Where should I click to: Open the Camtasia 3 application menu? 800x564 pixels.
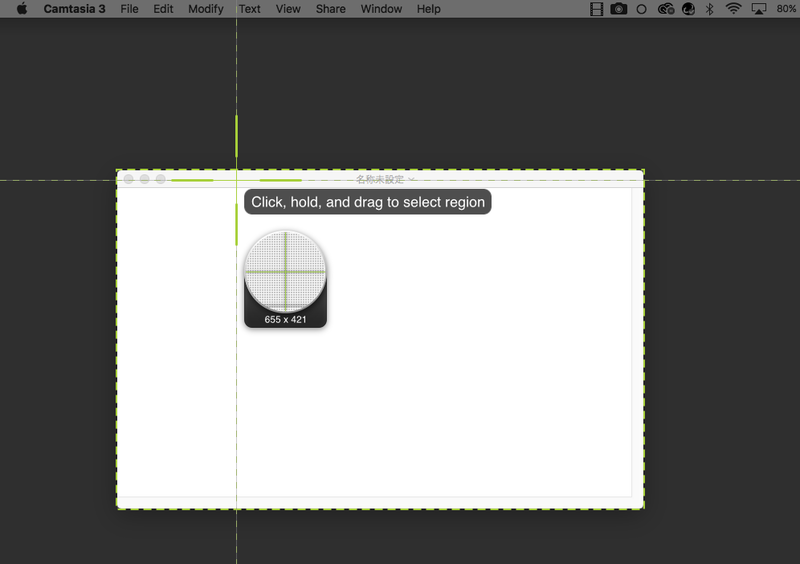(x=74, y=9)
